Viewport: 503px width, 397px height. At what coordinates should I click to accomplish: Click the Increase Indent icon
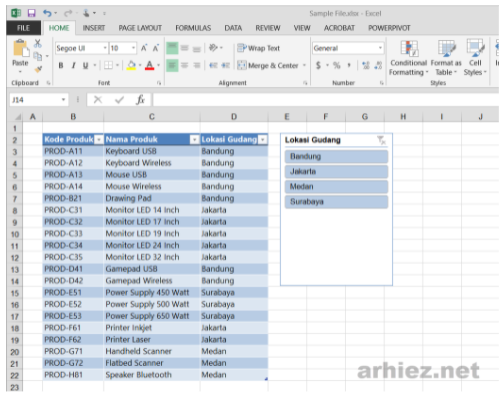tap(226, 65)
